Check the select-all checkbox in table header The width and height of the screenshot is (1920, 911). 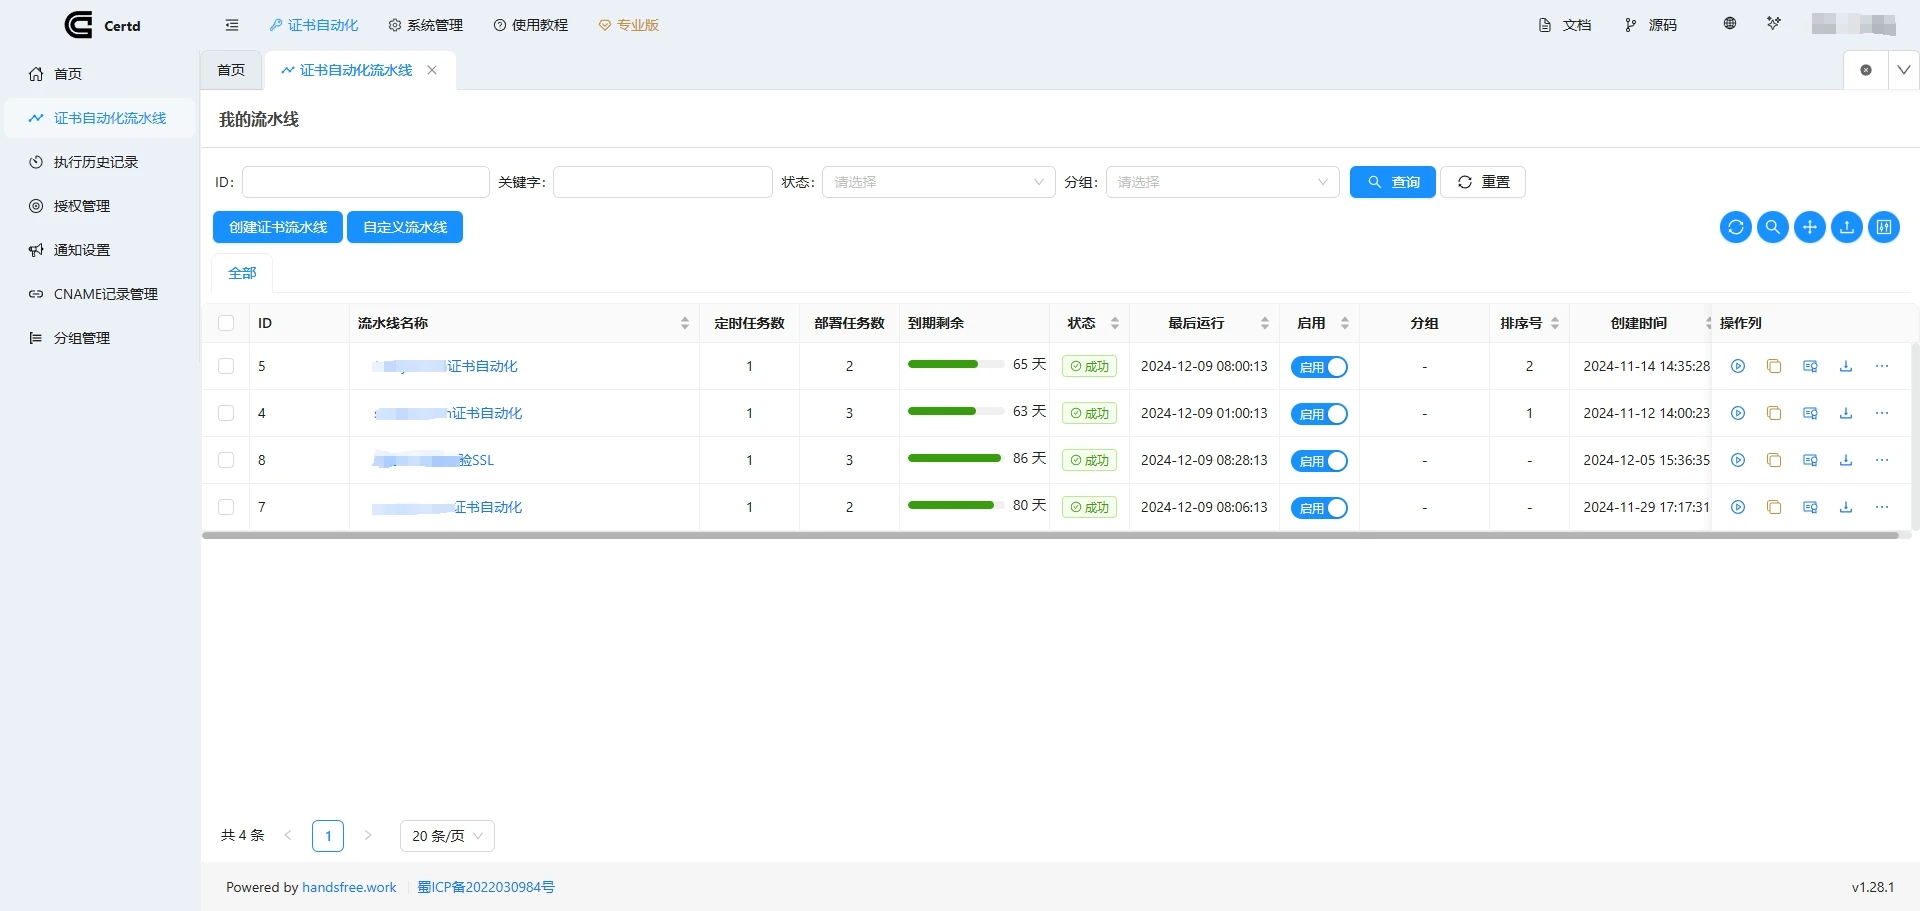(x=226, y=323)
